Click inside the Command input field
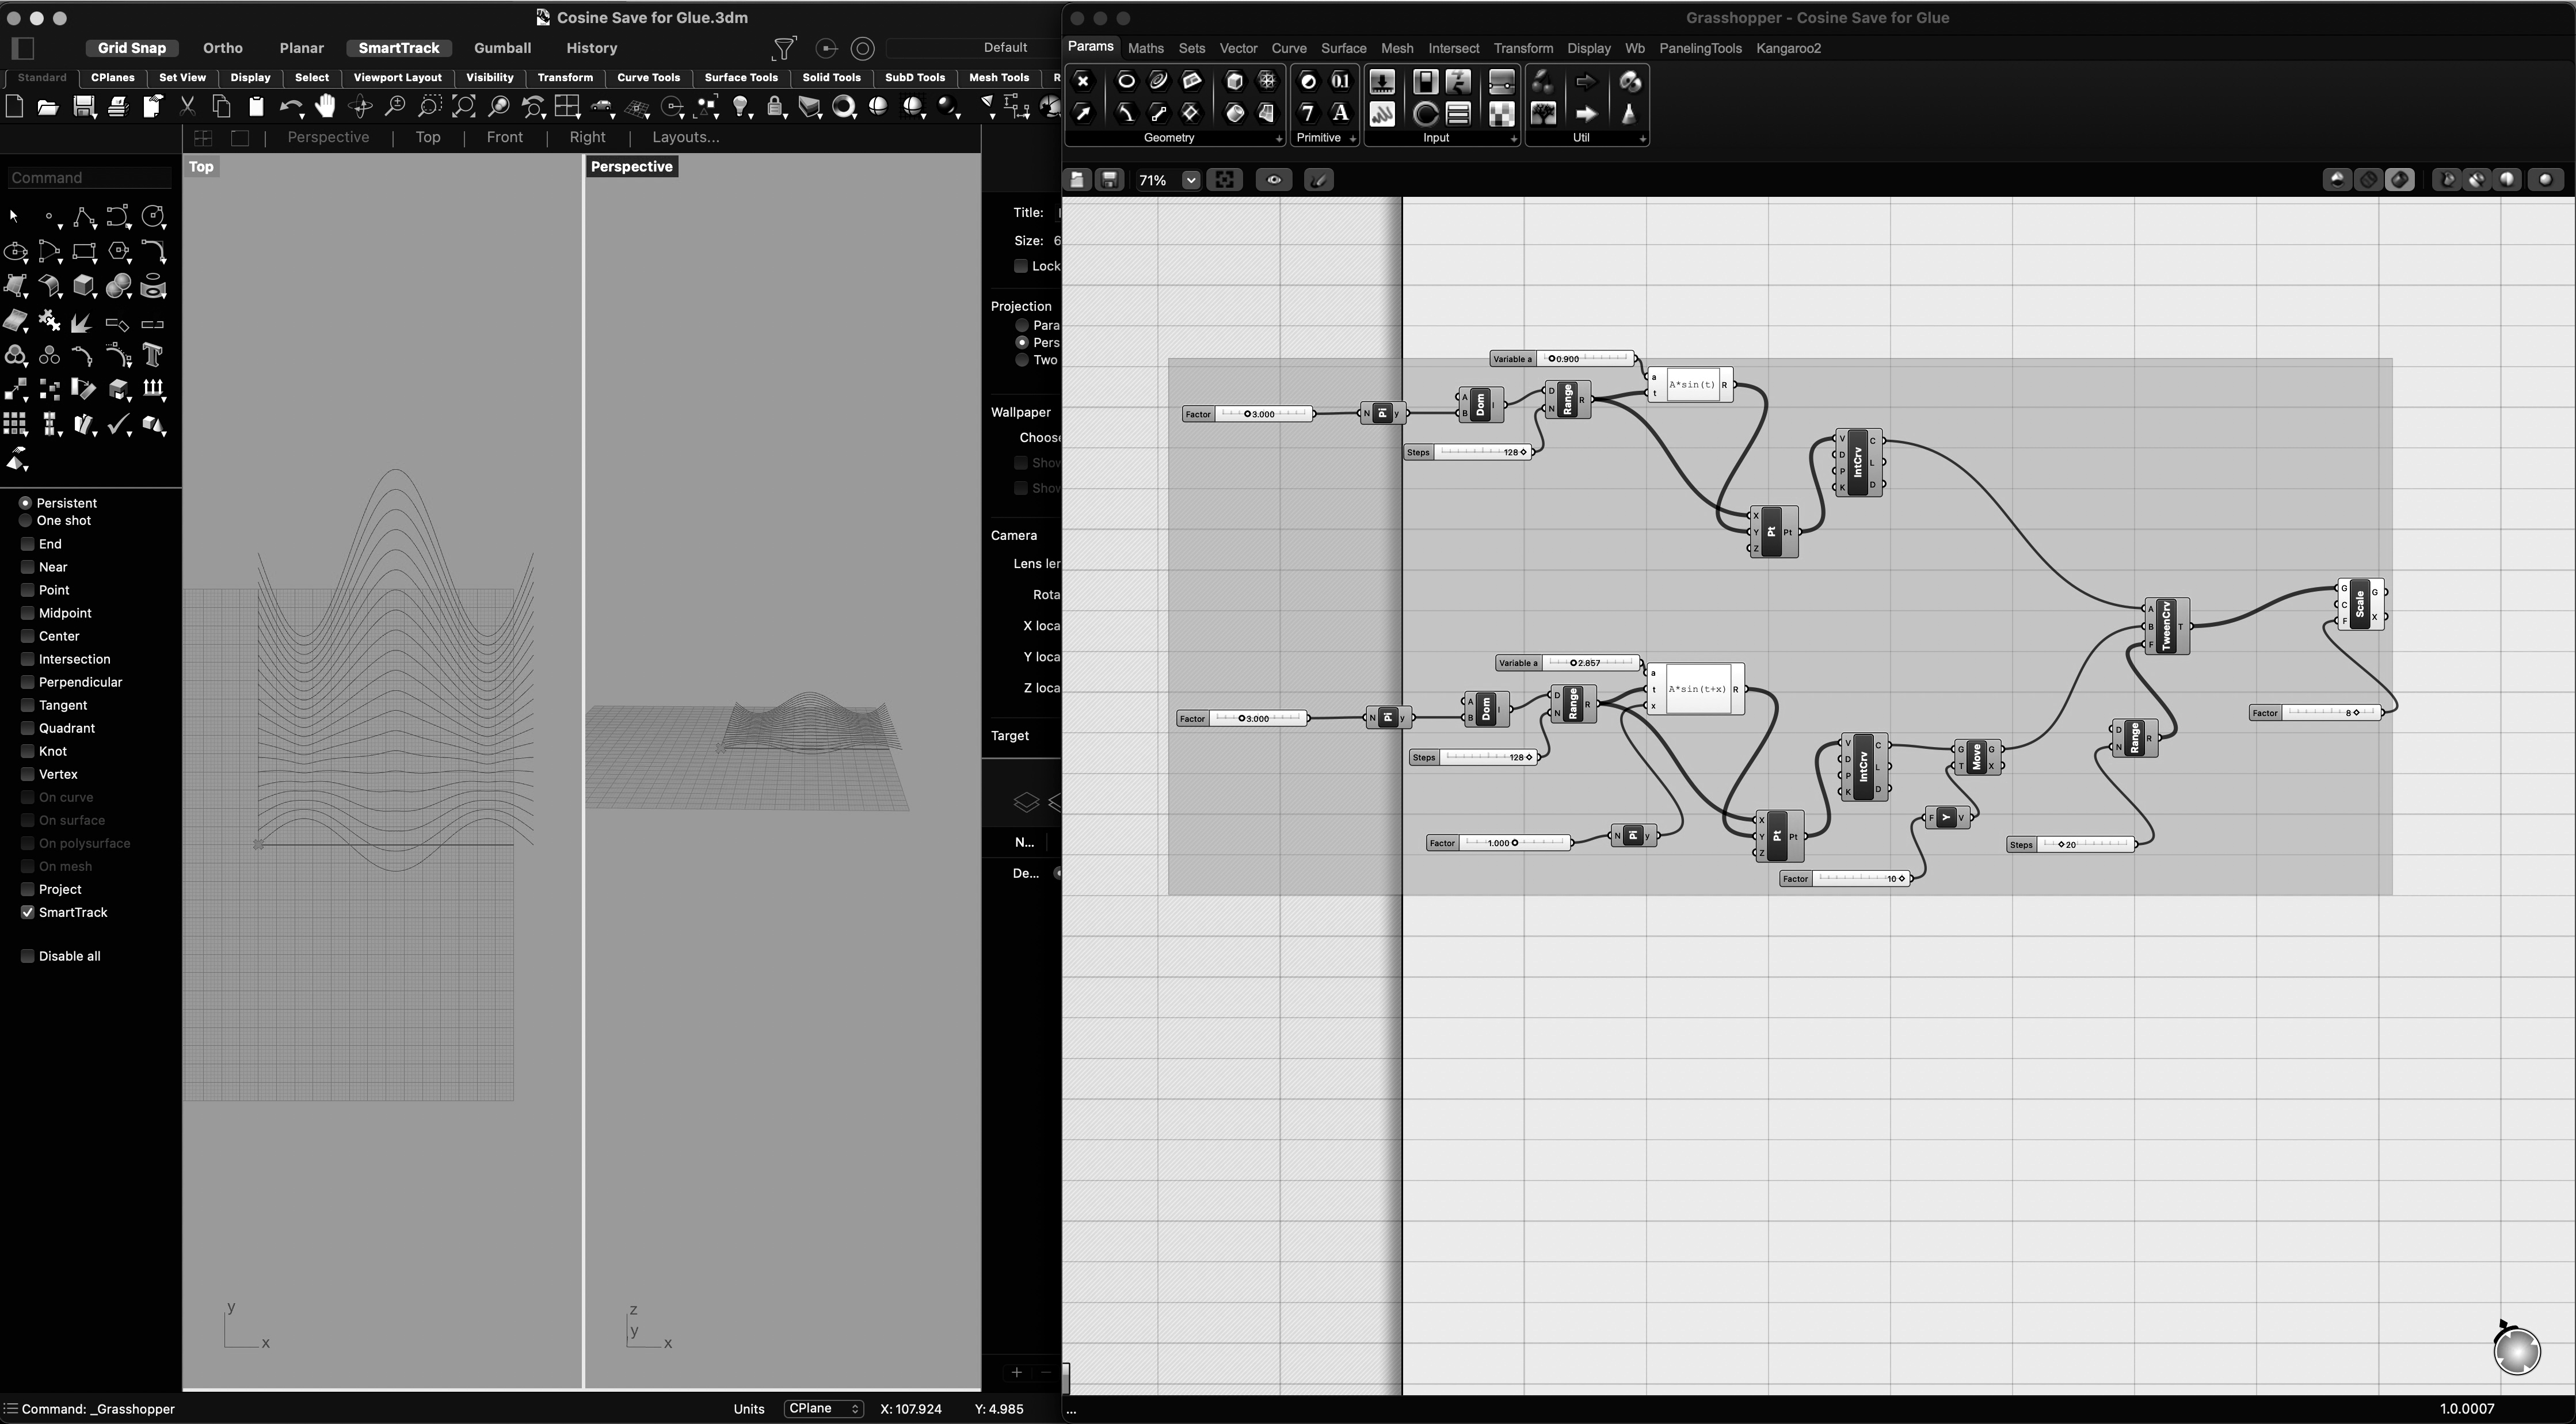Image resolution: width=2576 pixels, height=1424 pixels. (88, 177)
